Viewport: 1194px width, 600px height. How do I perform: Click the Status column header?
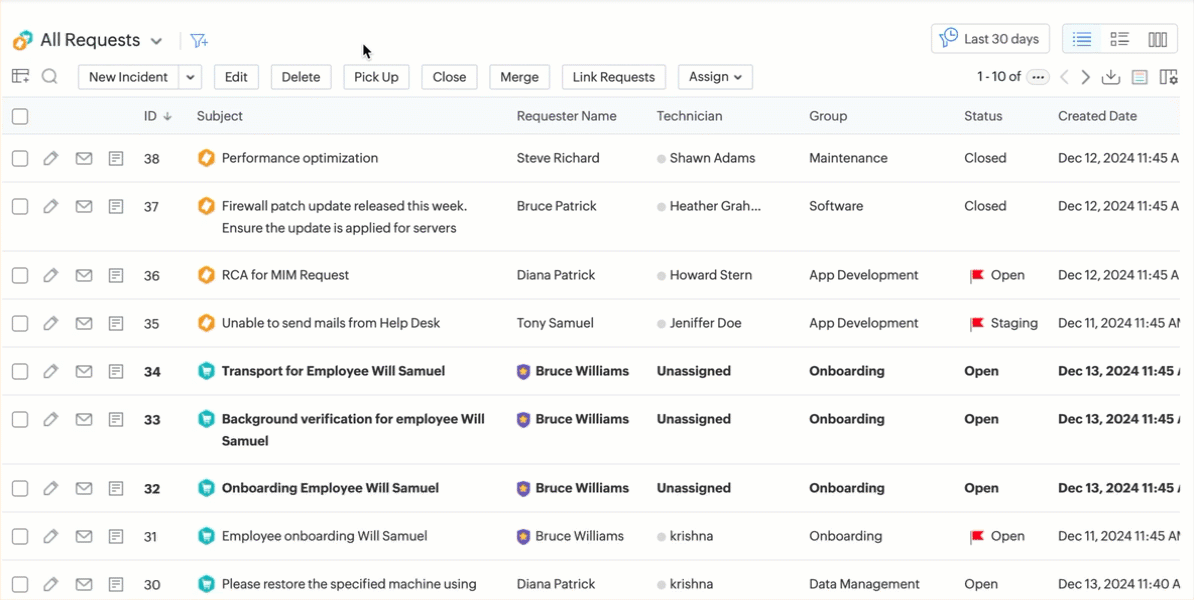(982, 116)
